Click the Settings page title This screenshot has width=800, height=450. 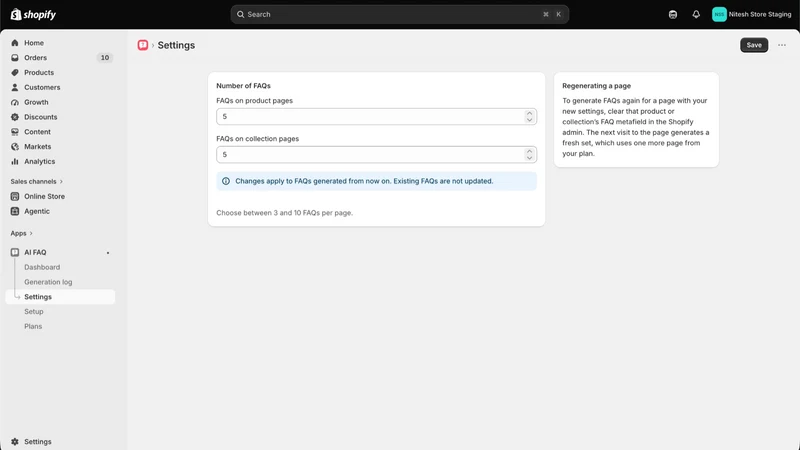pyautogui.click(x=176, y=45)
